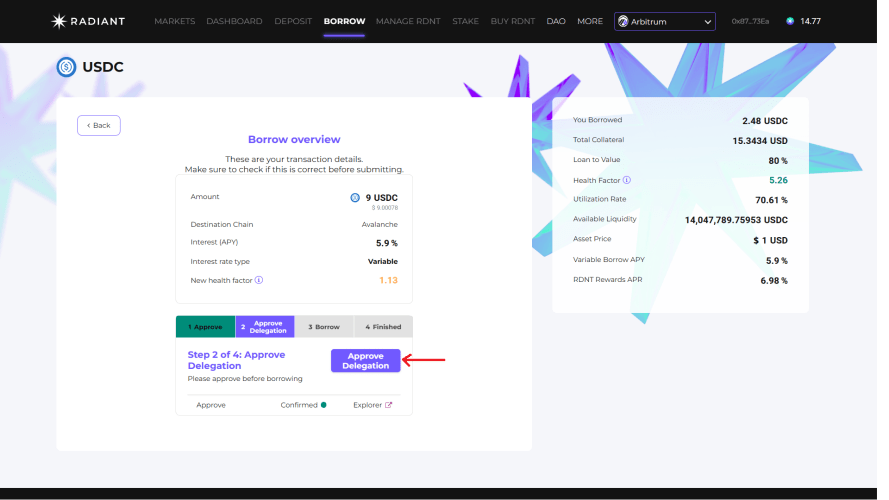The image size is (889, 500).
Task: Click the Interest (APY) 5.9 % value
Action: (387, 243)
